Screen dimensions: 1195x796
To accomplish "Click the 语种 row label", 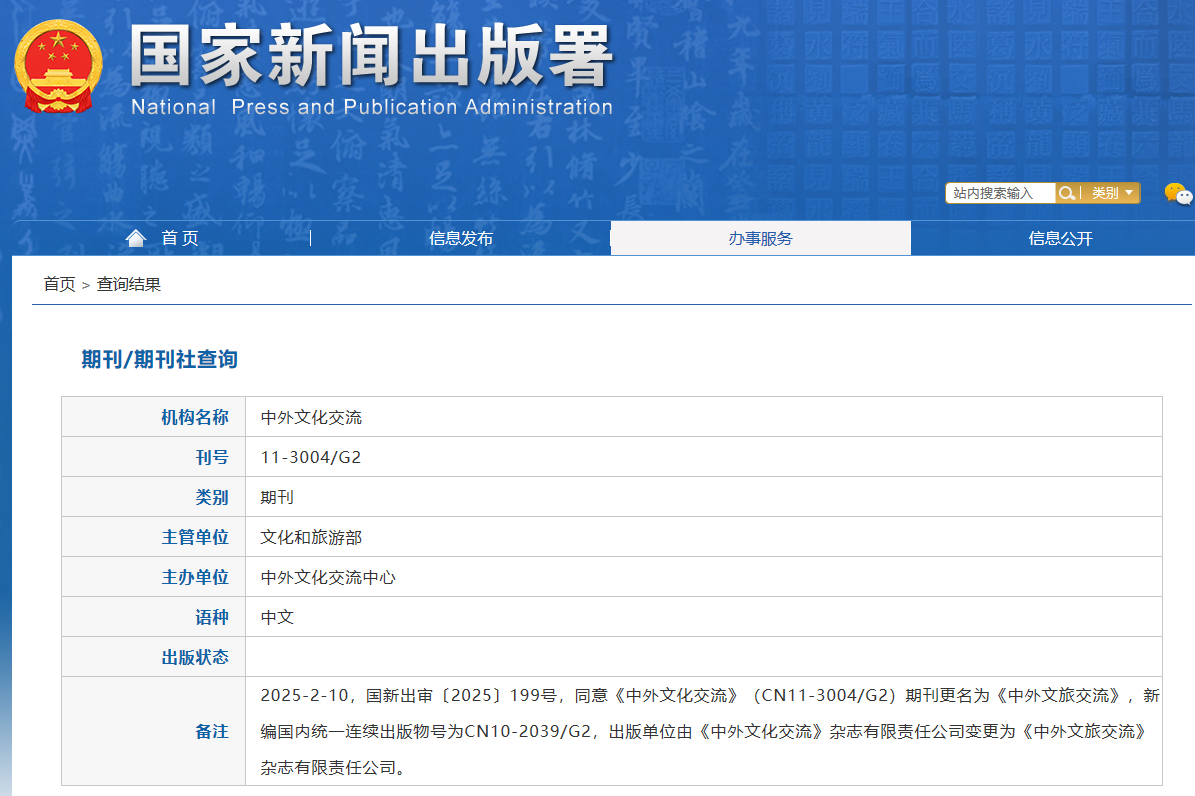I will (x=212, y=618).
